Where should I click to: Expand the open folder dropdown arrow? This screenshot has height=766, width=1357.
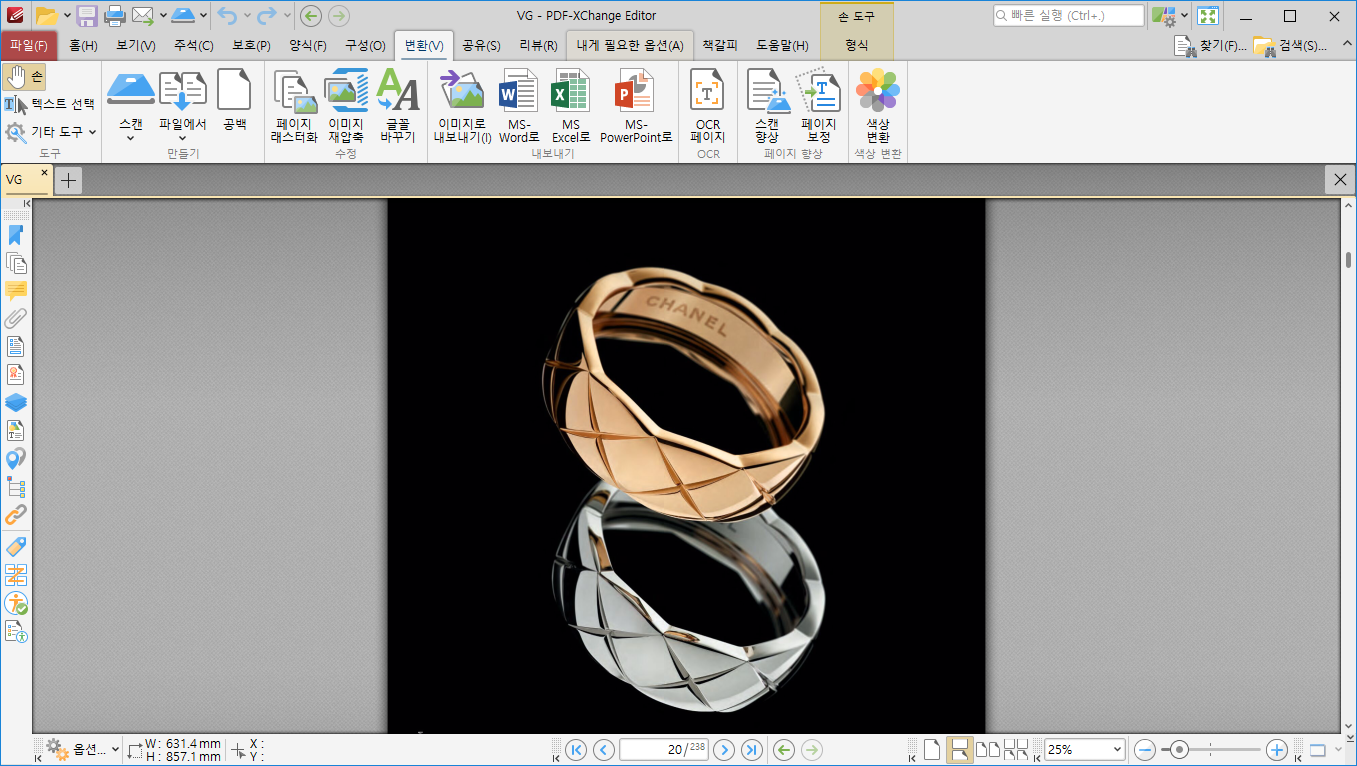67,15
